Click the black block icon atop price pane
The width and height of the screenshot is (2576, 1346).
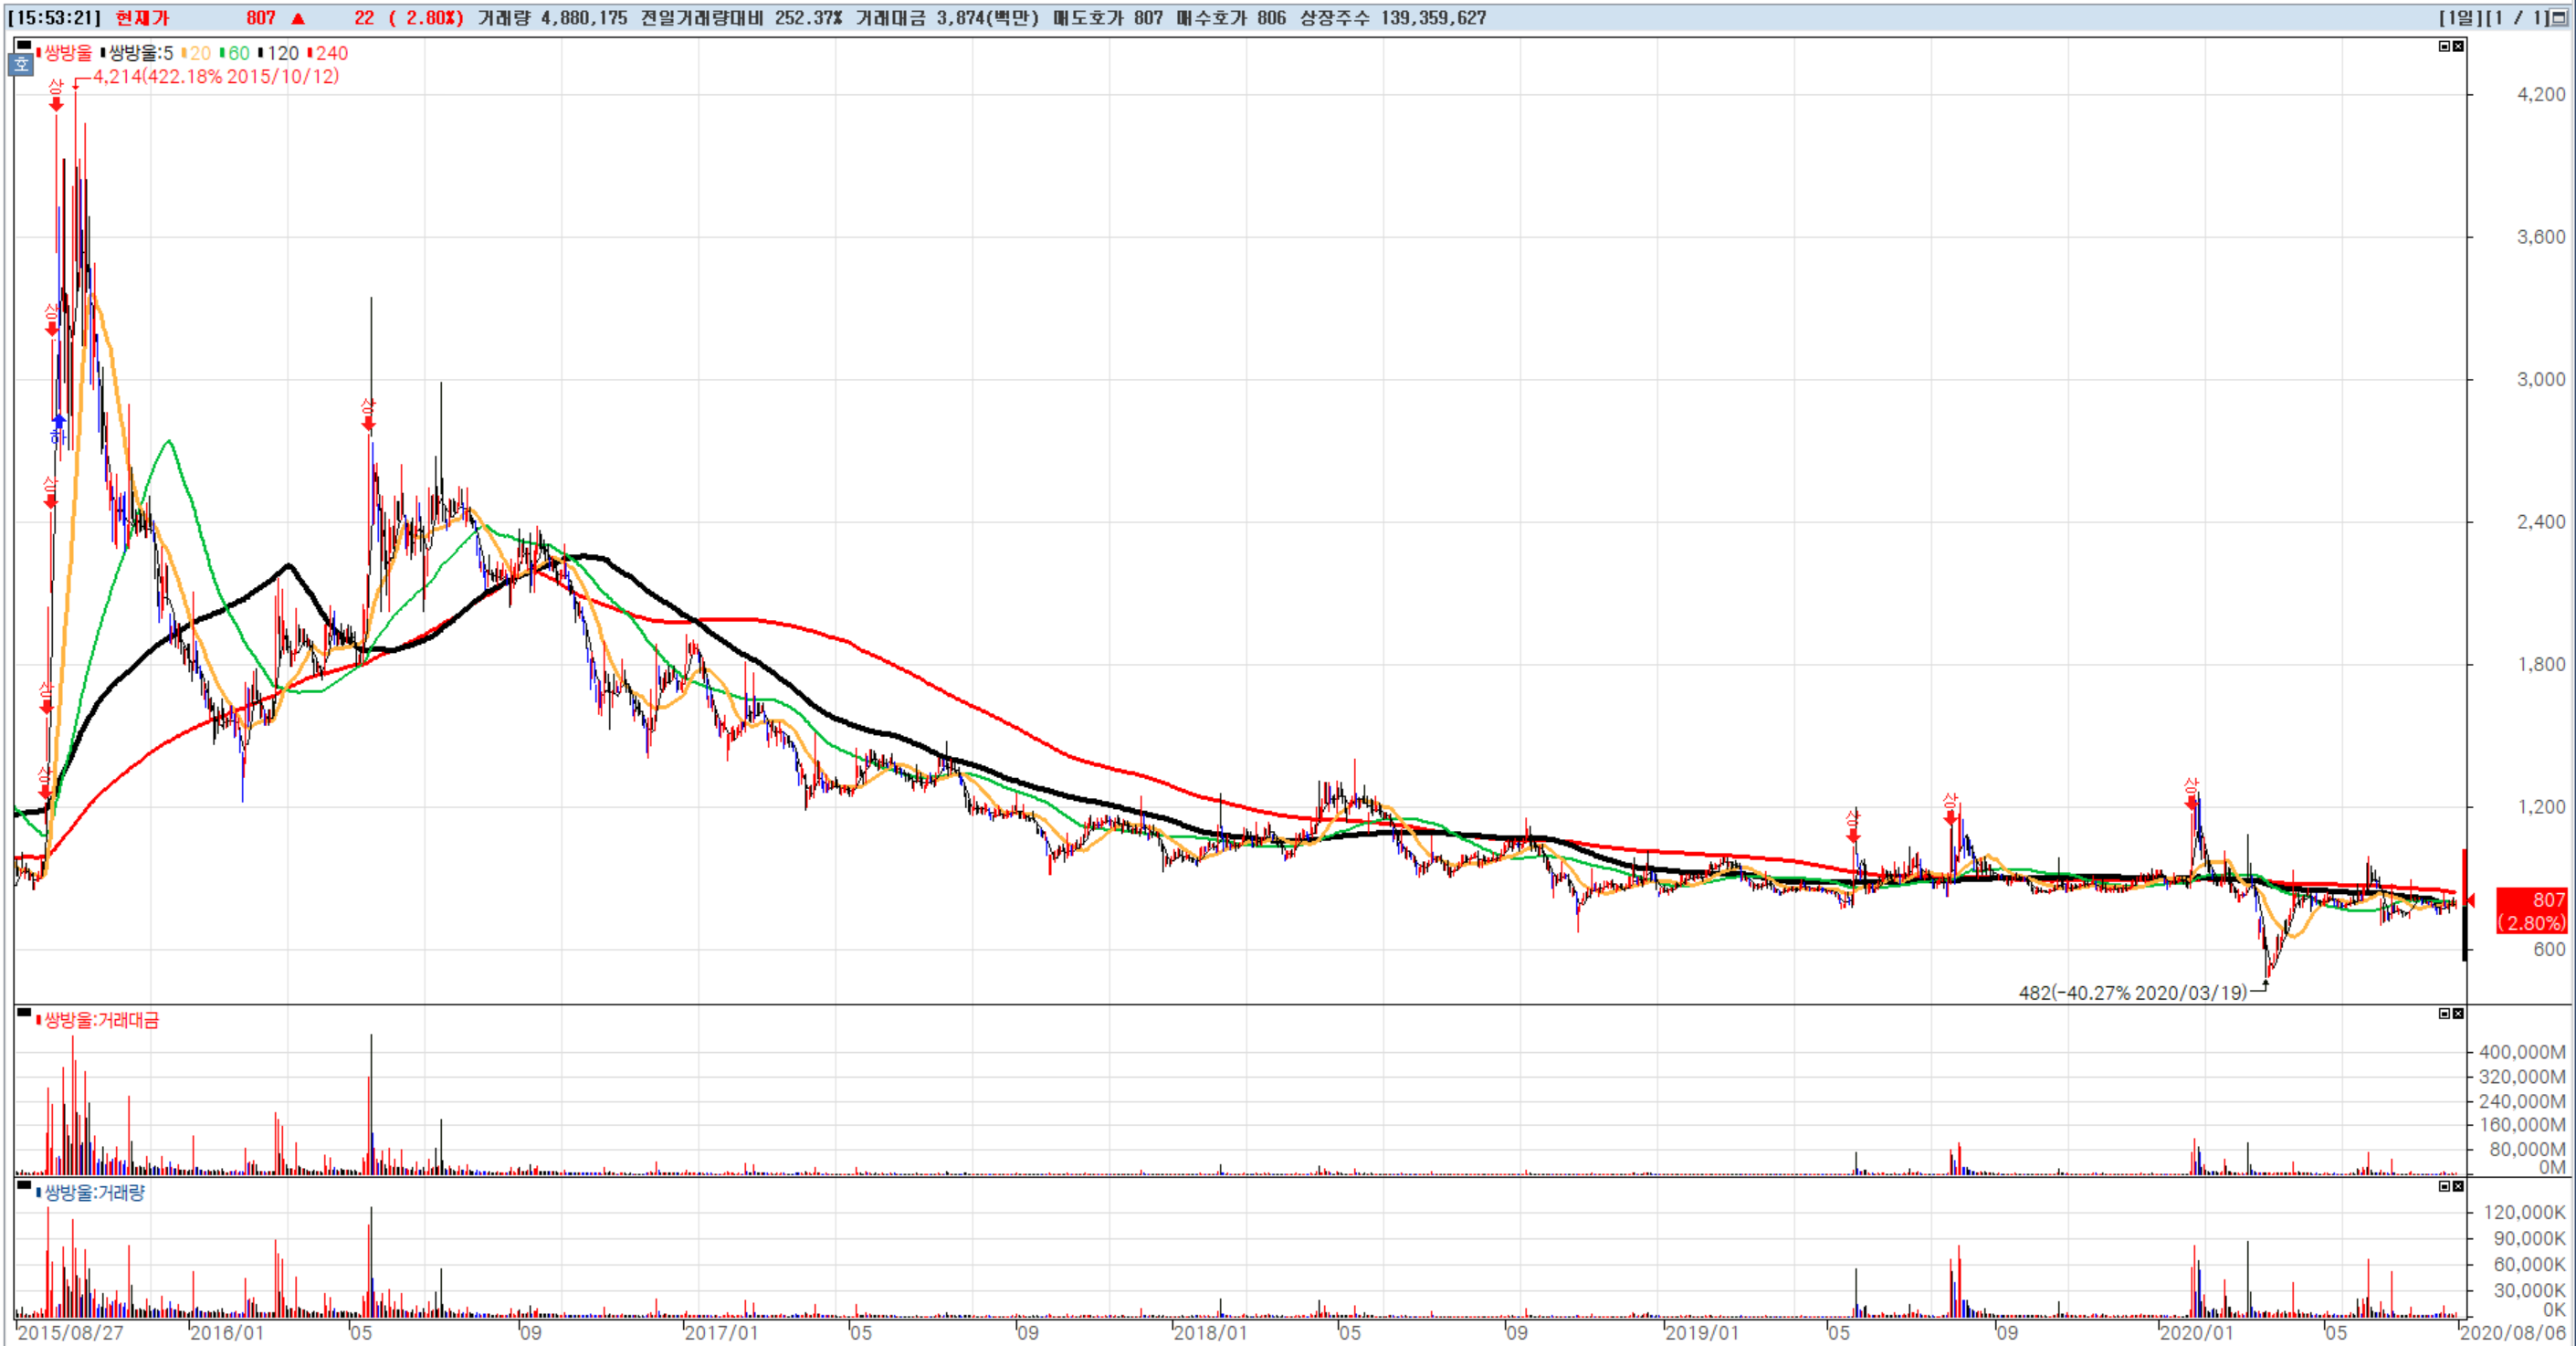point(24,45)
